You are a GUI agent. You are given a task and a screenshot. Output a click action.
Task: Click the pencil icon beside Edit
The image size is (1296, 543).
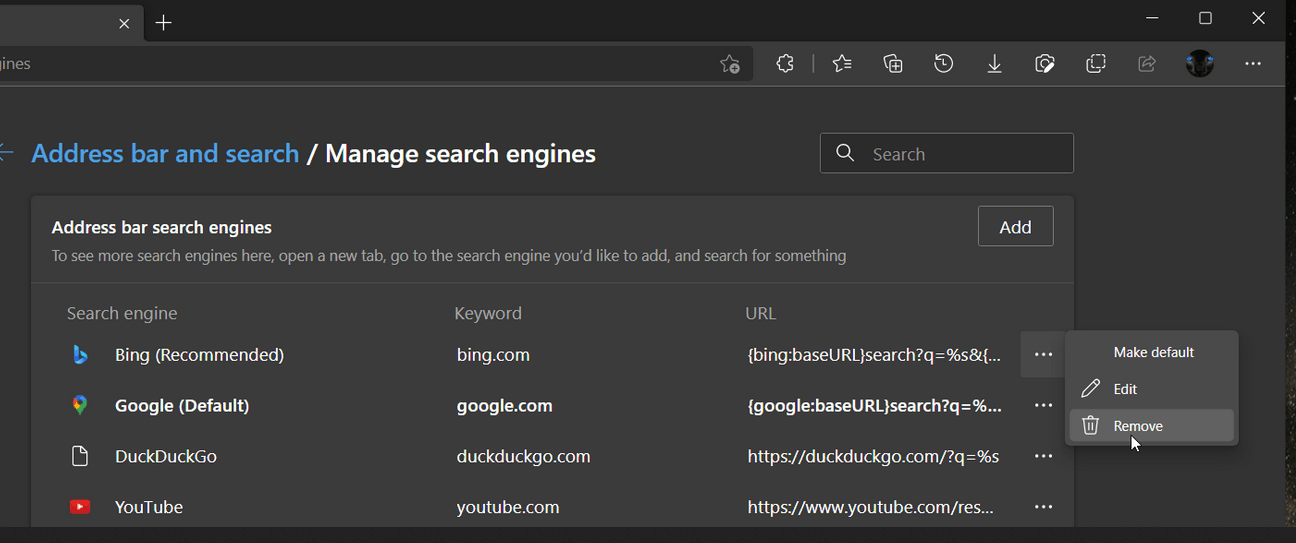pos(1091,389)
